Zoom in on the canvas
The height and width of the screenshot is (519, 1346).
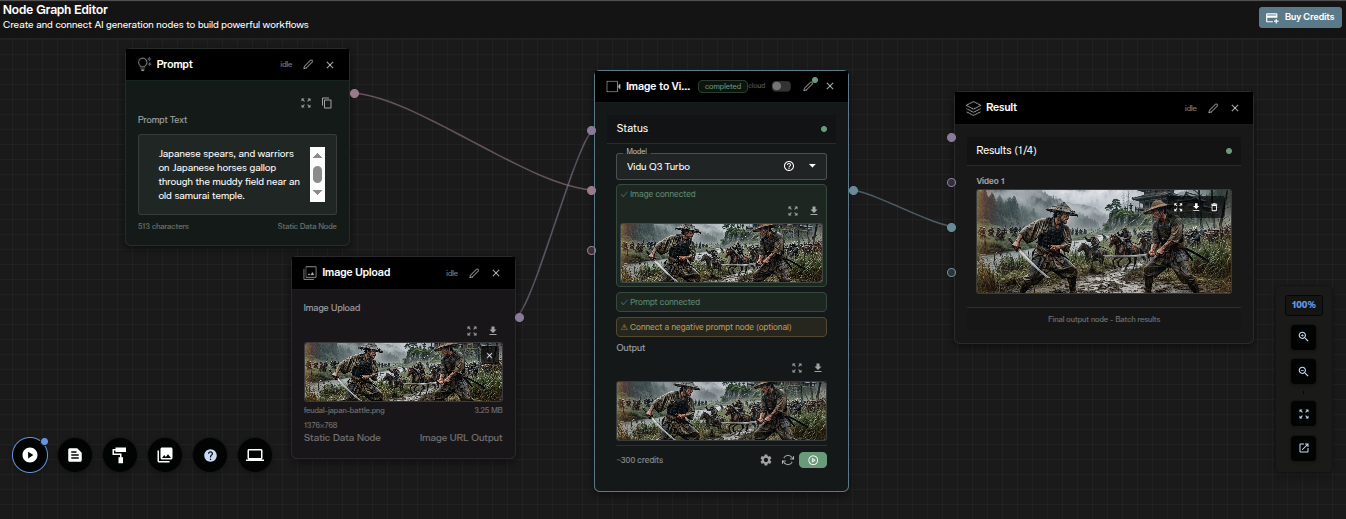[x=1303, y=337]
